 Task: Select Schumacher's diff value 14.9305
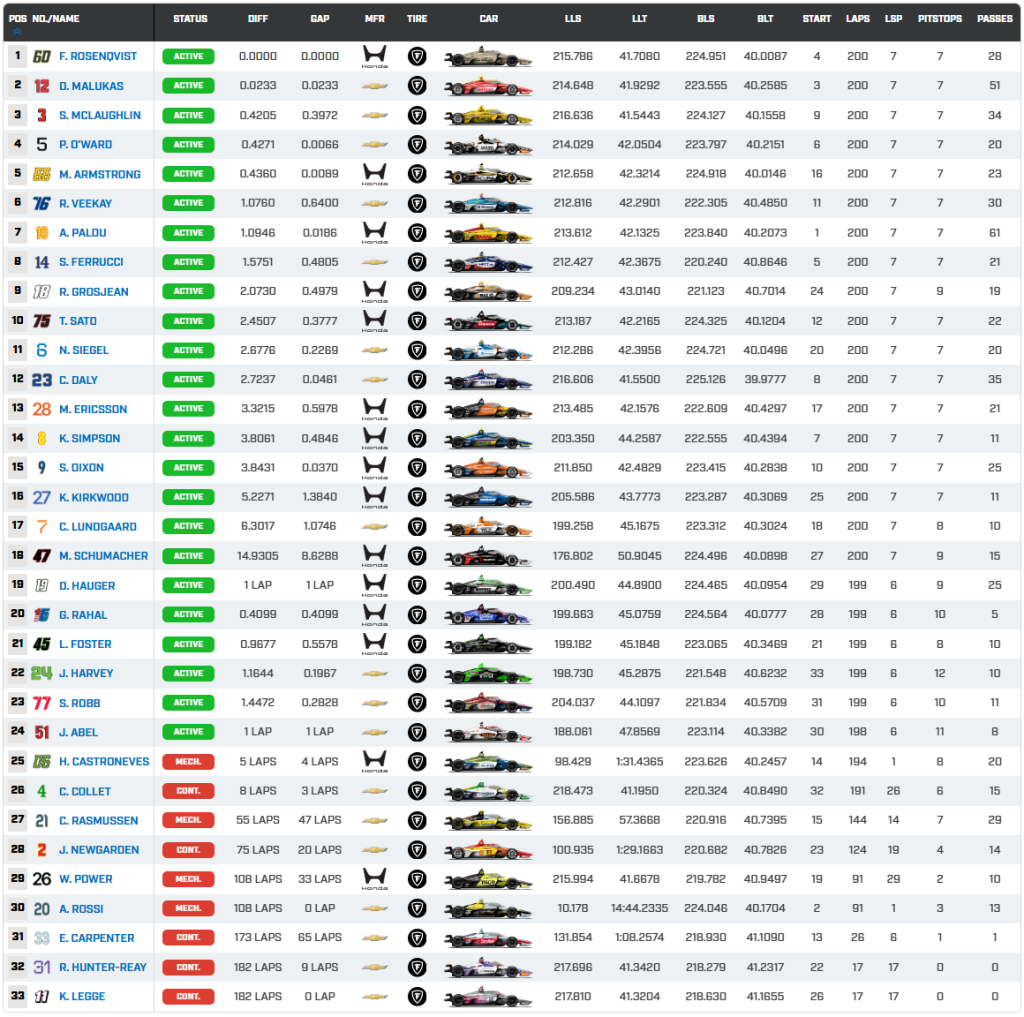coord(258,556)
